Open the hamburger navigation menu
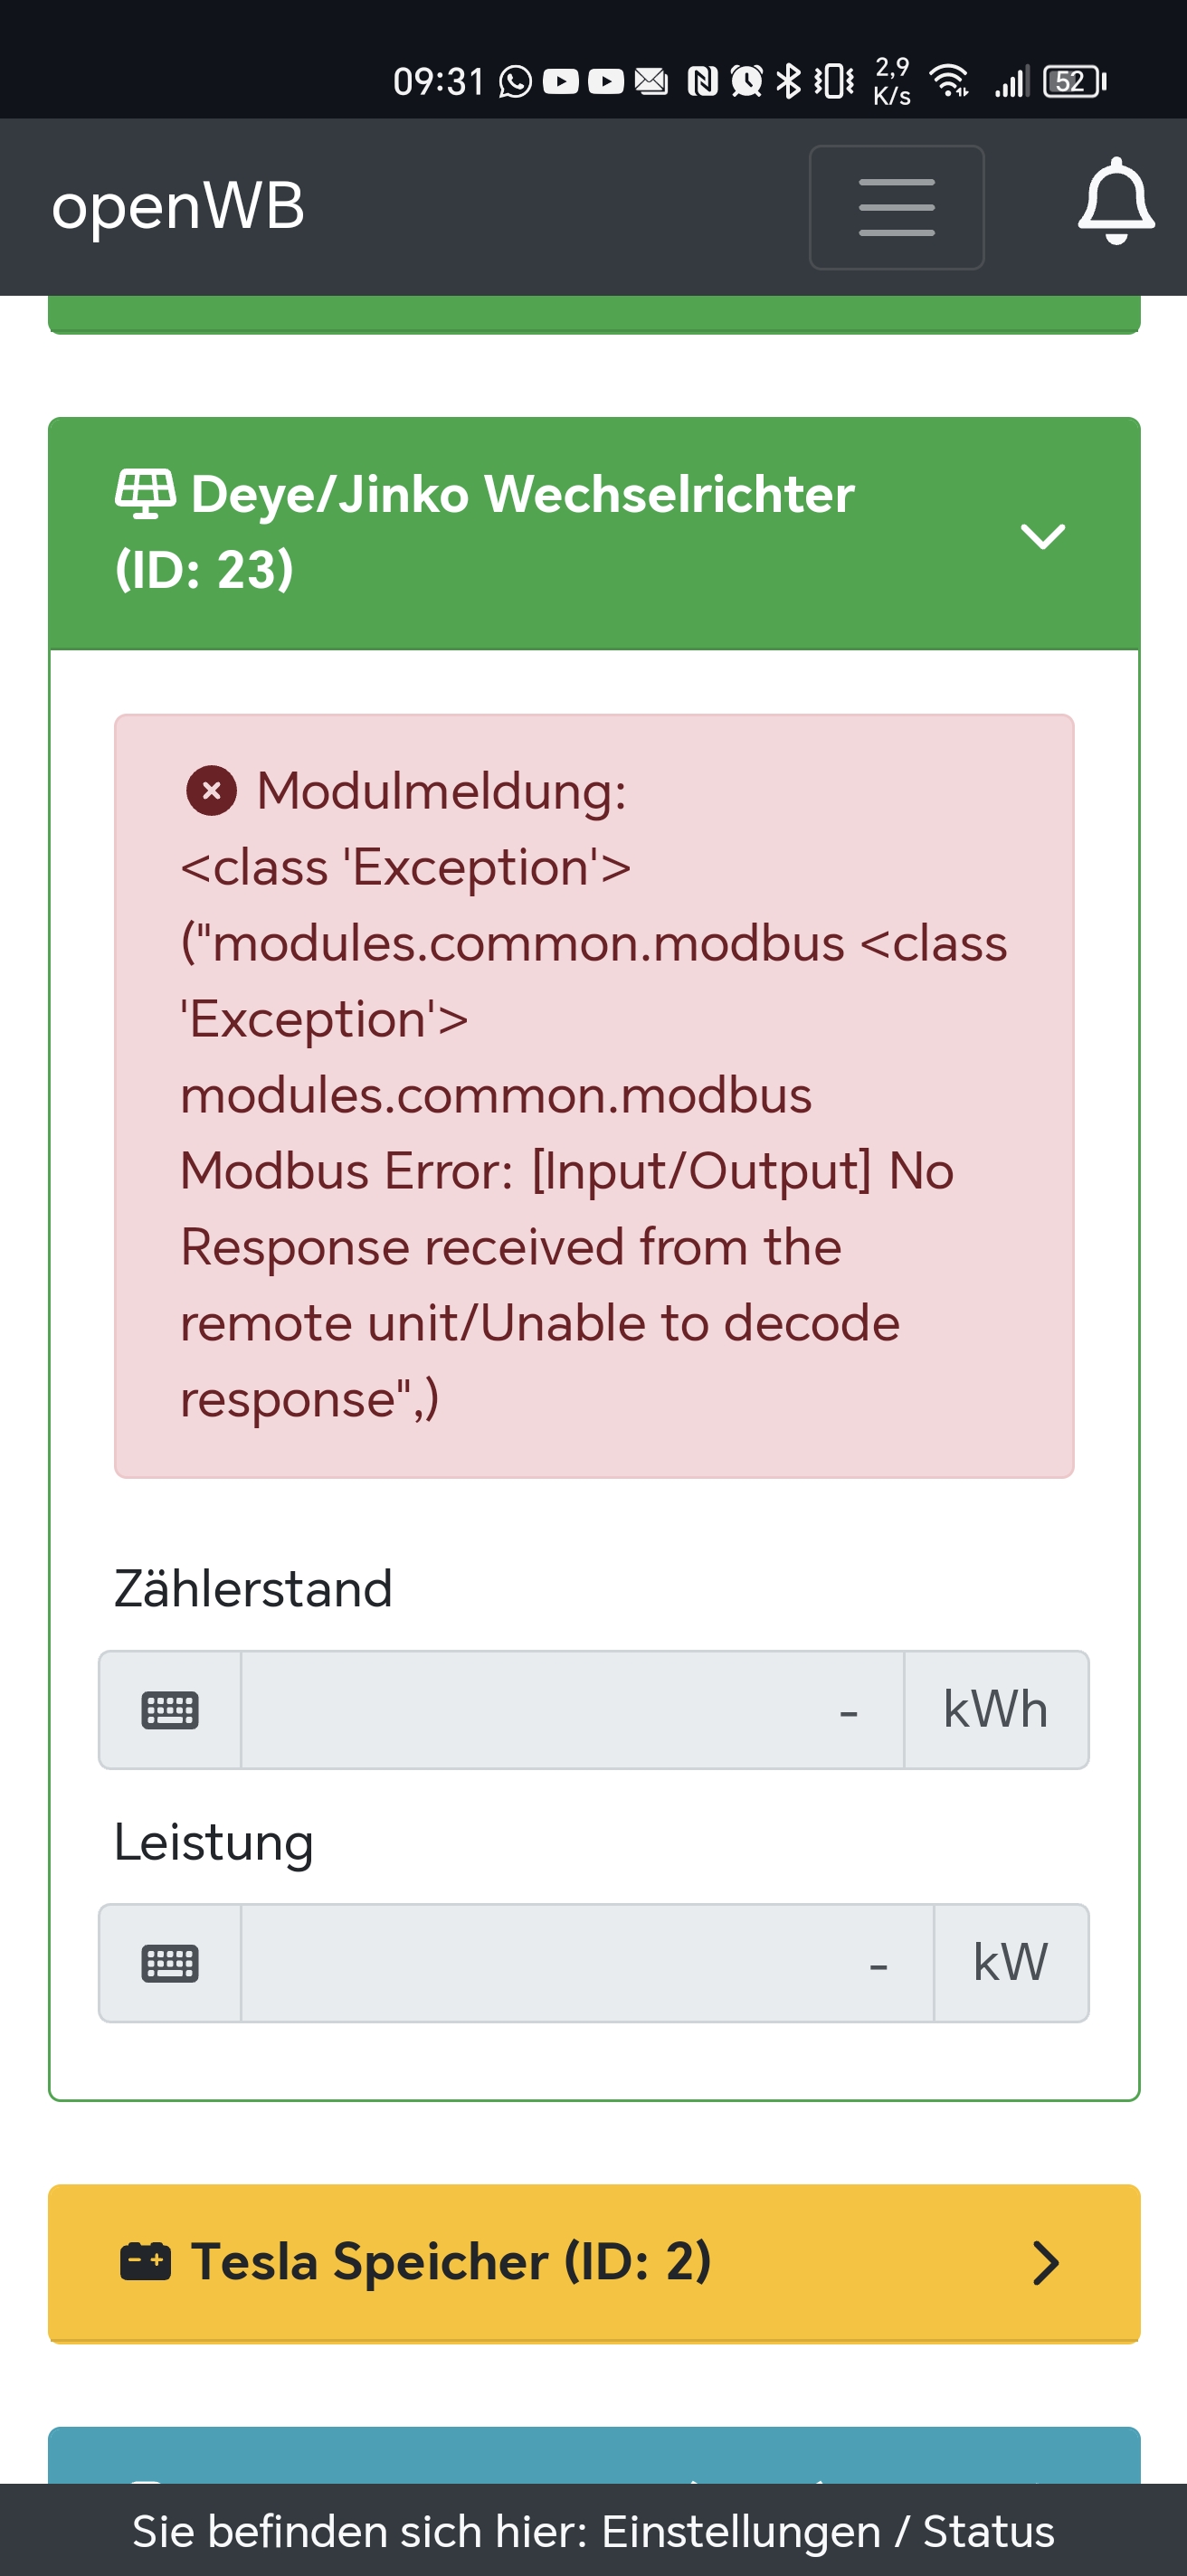1187x2576 pixels. pos(896,207)
